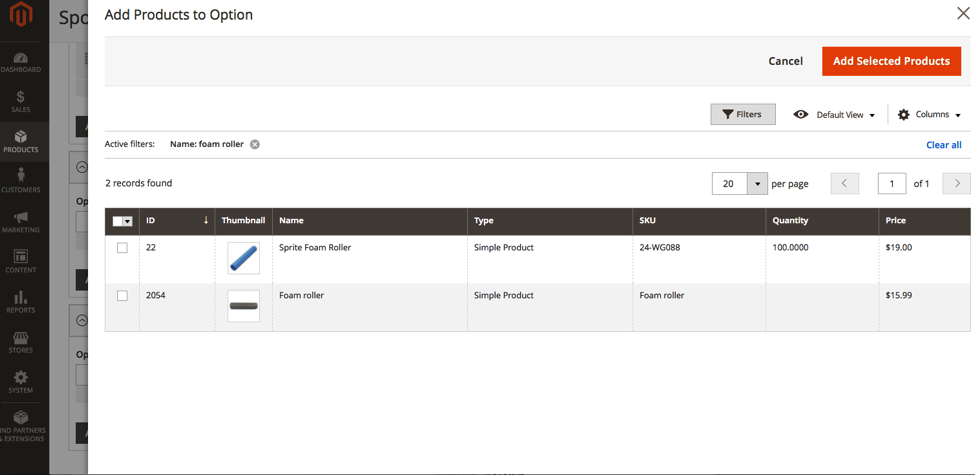Toggle the select-all header checkbox
Screen dimensions: 975x475
118,221
